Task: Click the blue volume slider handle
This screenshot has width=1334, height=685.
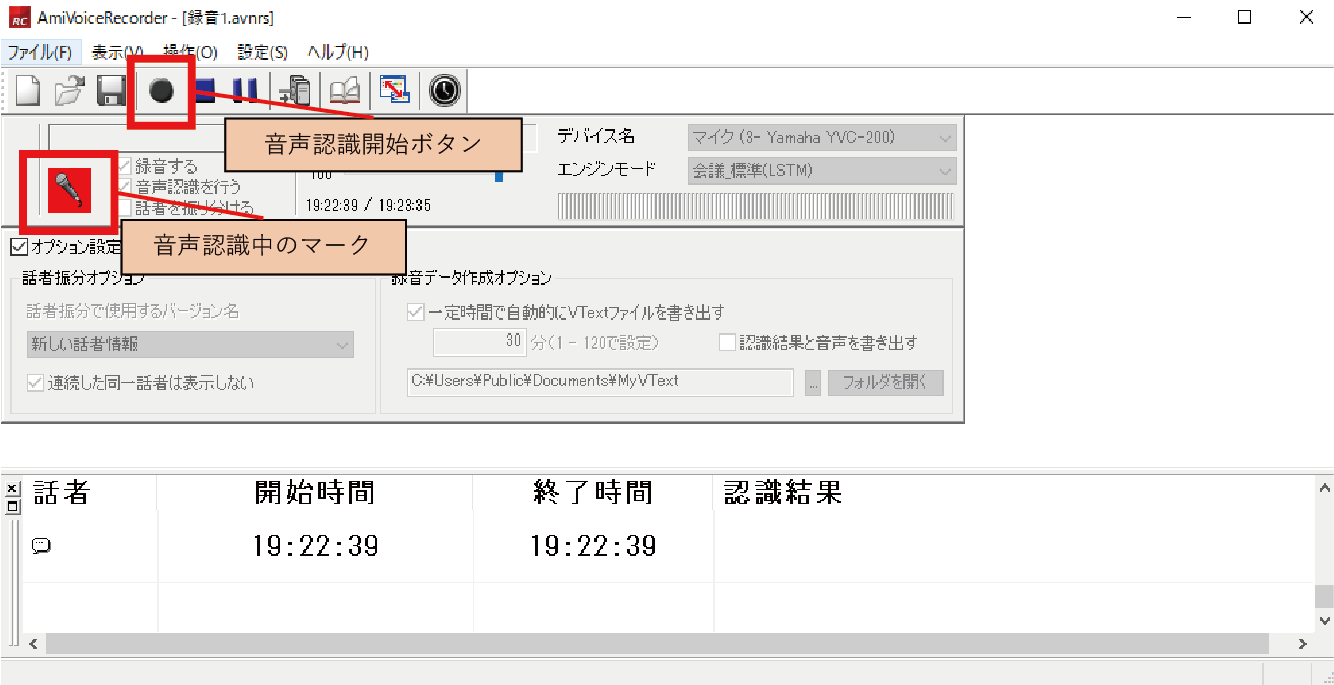Action: point(498,176)
